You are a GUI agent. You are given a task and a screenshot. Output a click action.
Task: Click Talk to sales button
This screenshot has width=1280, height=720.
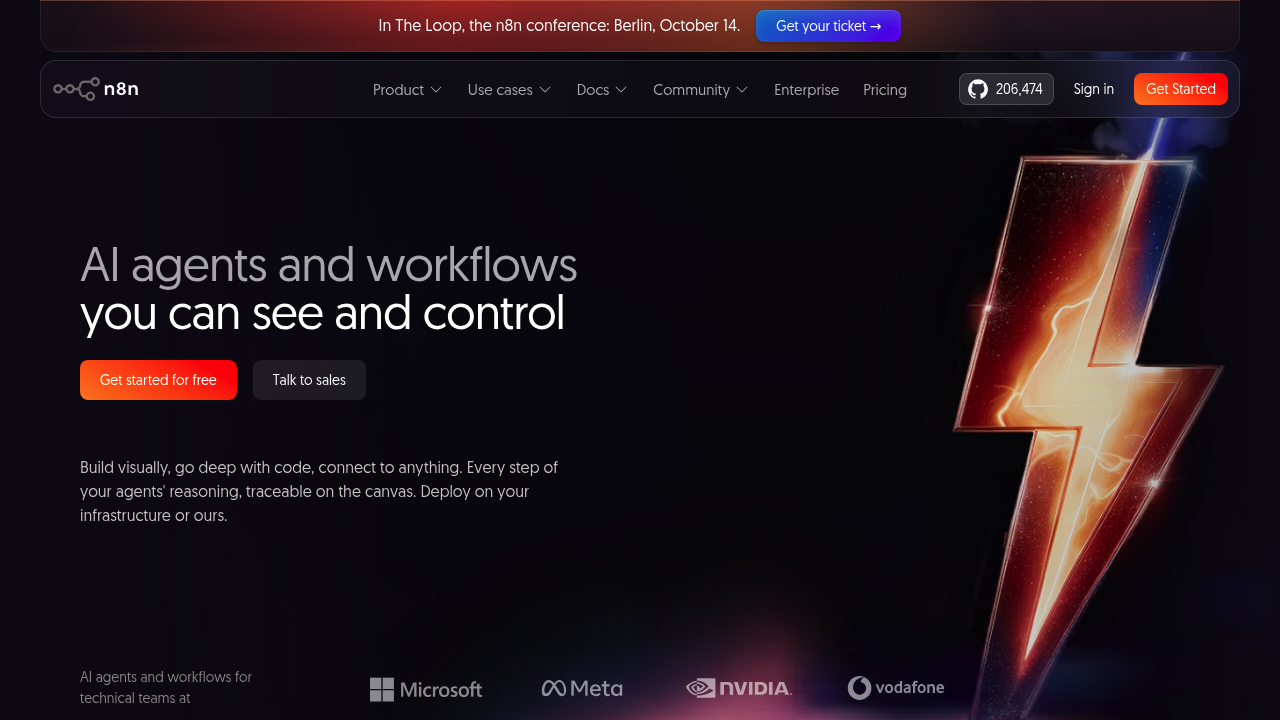pos(309,380)
